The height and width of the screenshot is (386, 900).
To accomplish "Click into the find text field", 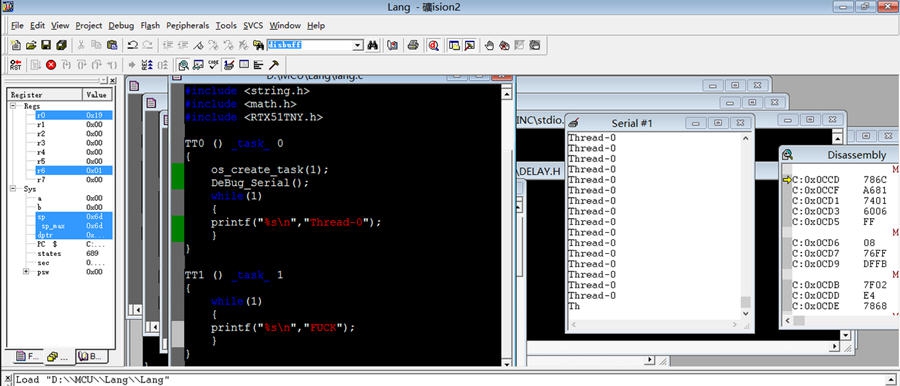I will coord(309,45).
